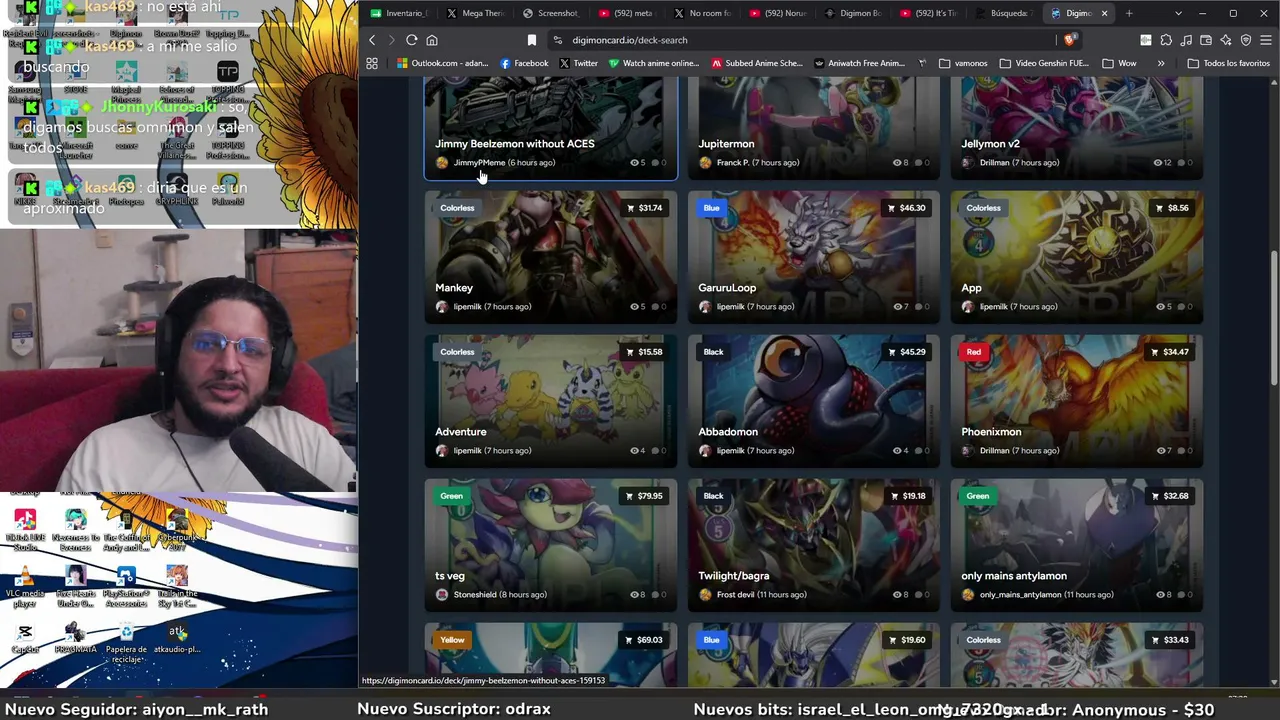Reload the digimoncard.io page

(x=411, y=40)
